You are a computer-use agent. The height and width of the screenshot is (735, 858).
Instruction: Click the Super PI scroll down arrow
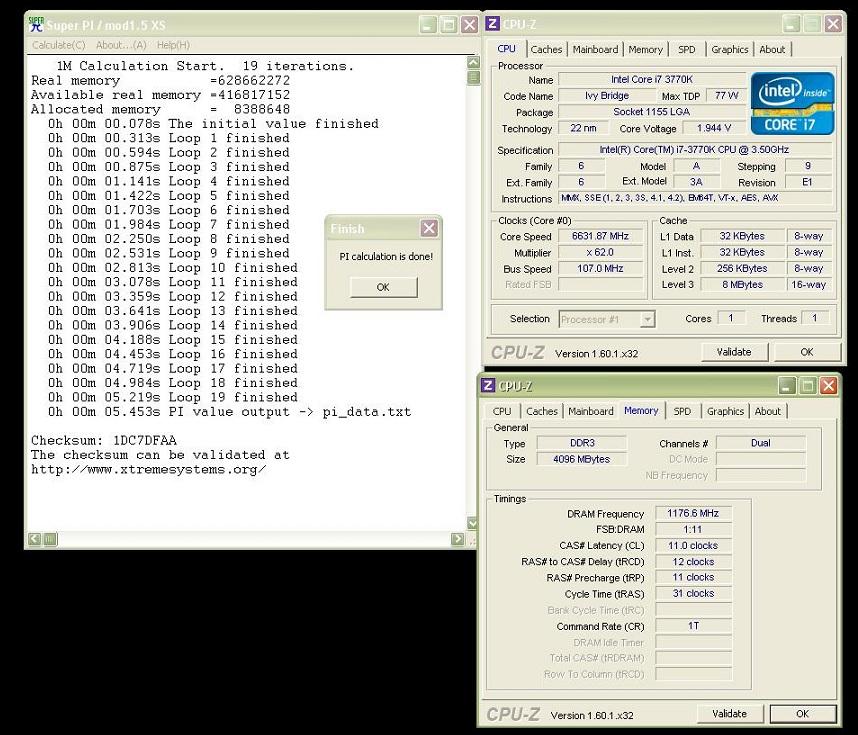(473, 523)
